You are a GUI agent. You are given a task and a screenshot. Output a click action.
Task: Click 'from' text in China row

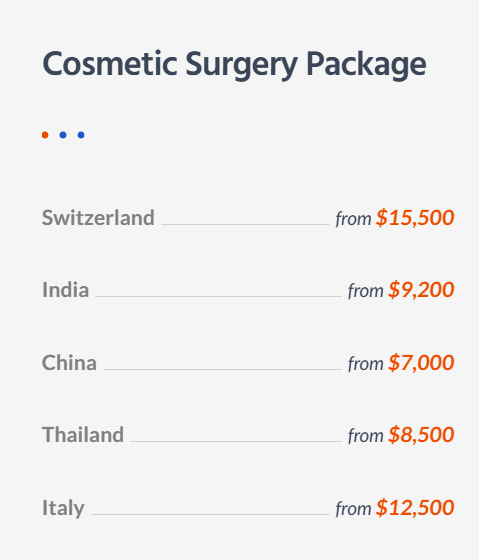tap(366, 364)
